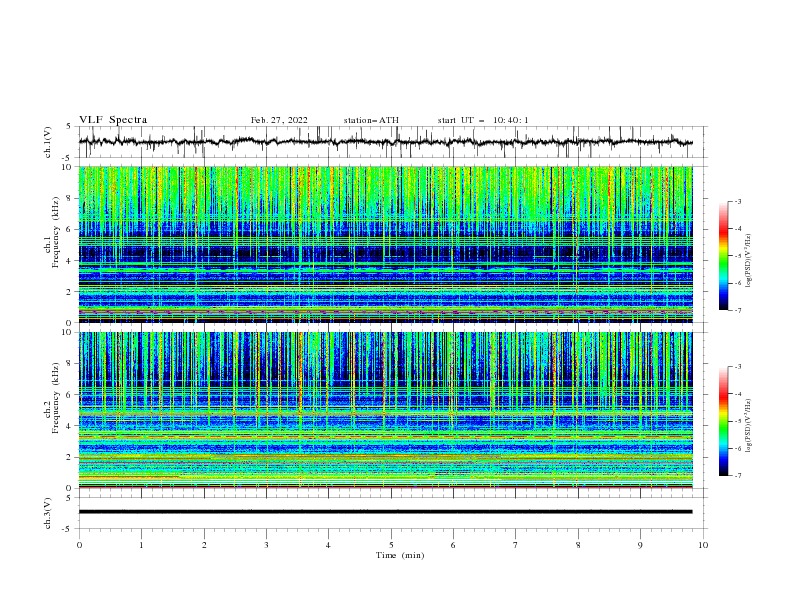
Task: Click the time axis tick label "10"
Action: (703, 545)
